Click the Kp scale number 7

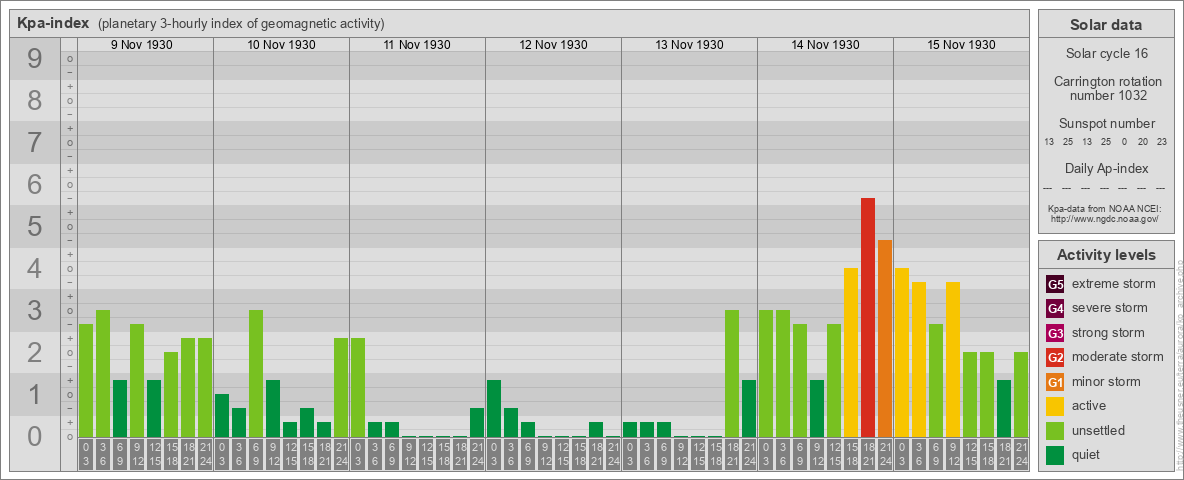point(35,143)
